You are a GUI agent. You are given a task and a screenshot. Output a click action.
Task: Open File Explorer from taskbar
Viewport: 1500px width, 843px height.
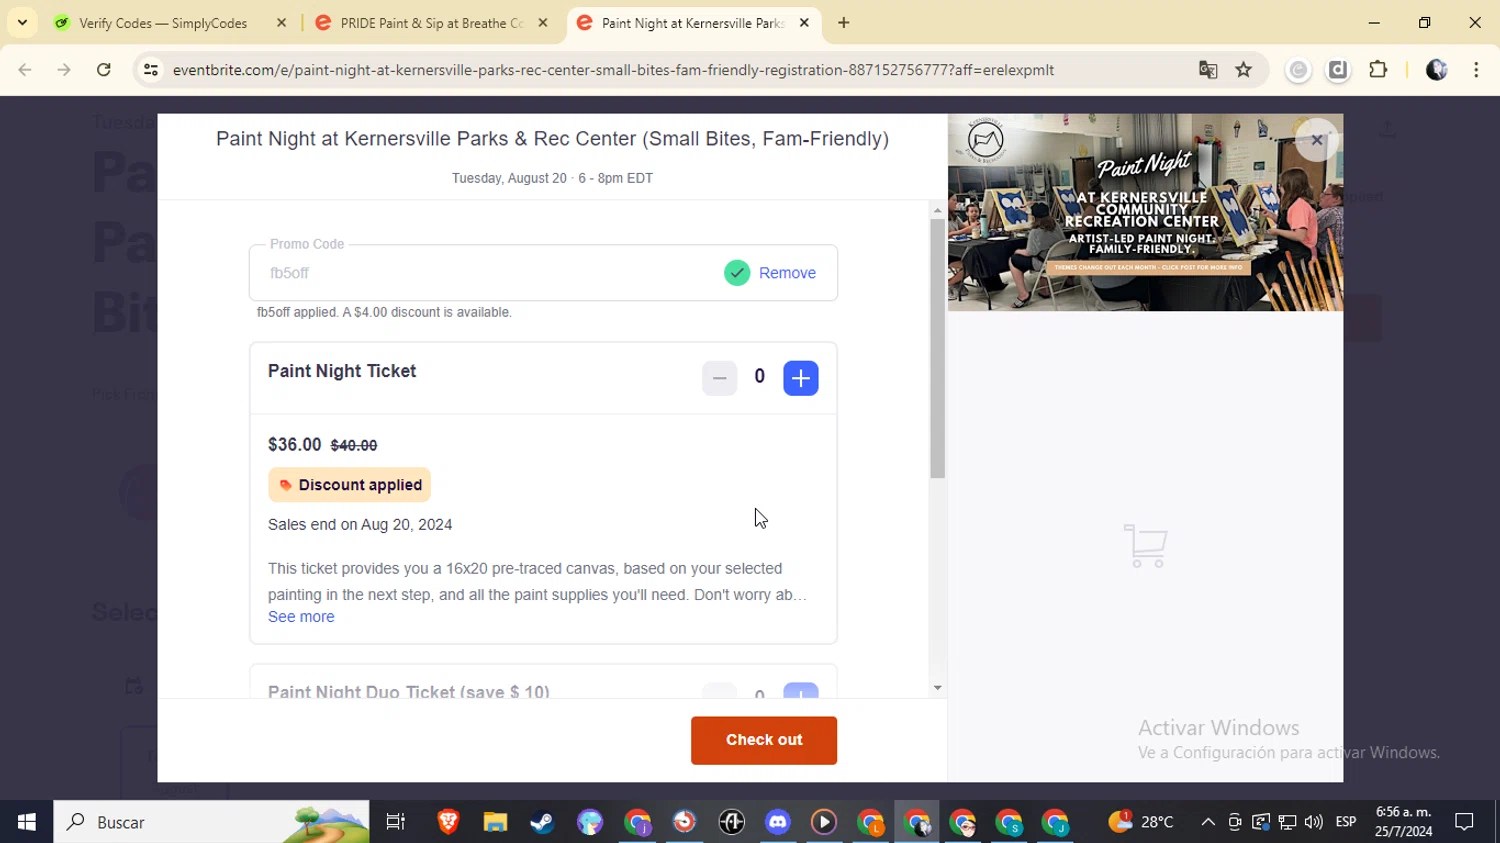click(x=495, y=822)
